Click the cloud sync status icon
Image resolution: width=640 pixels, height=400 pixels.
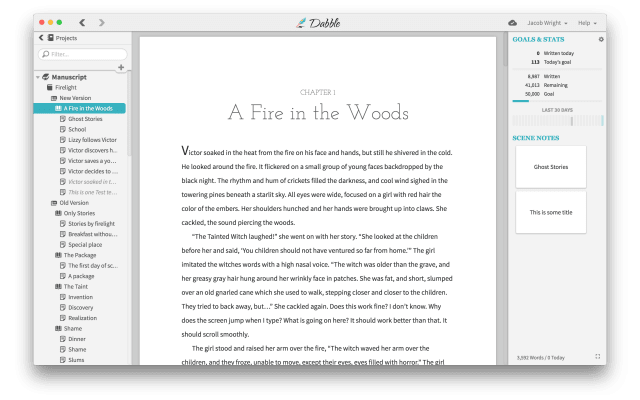(x=512, y=23)
